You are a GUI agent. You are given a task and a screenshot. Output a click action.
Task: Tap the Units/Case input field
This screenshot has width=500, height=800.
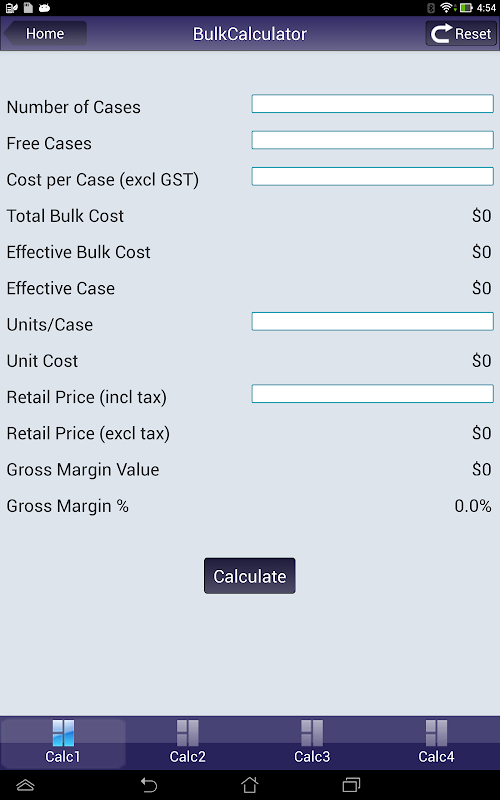tap(372, 321)
